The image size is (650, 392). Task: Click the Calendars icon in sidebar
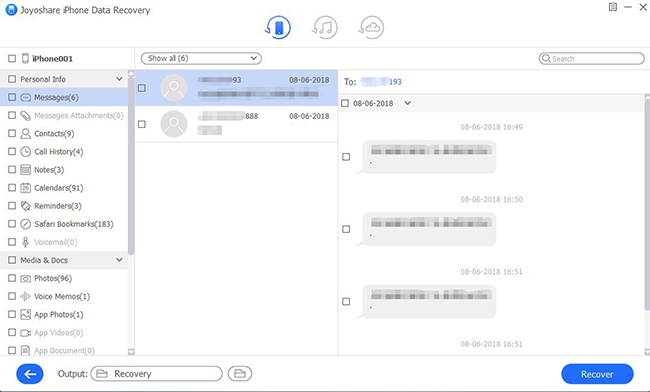pyautogui.click(x=26, y=188)
